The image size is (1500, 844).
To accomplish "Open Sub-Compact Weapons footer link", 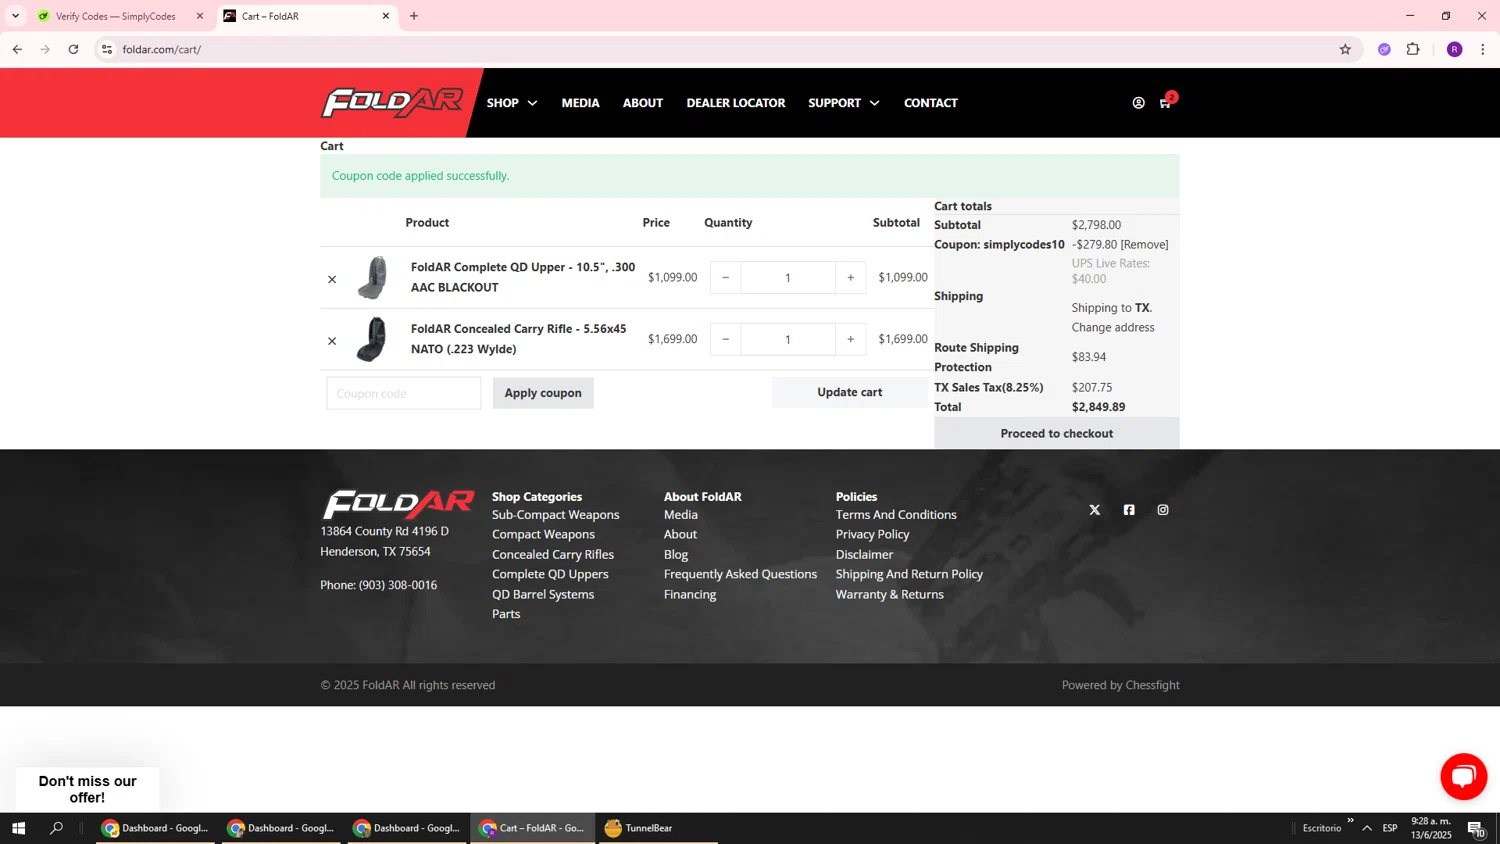I will click(x=556, y=515).
